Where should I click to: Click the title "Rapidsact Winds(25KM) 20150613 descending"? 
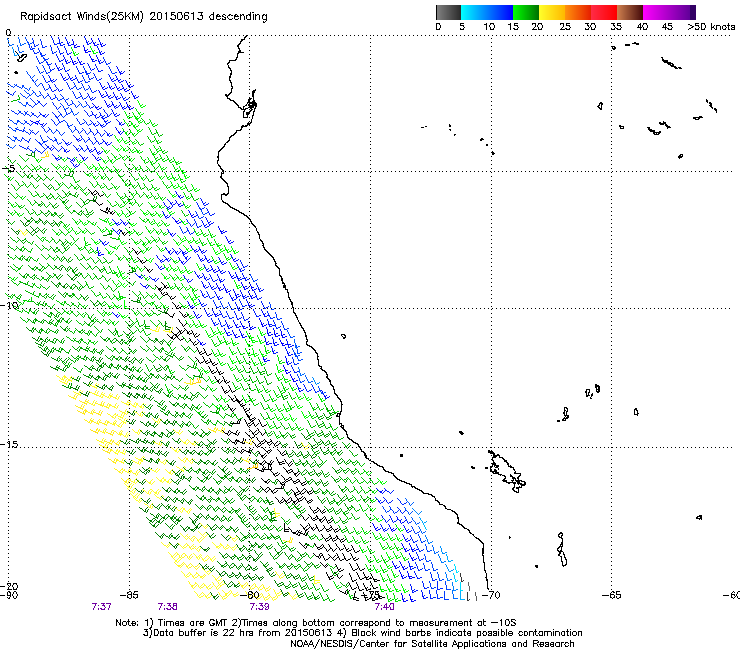coord(143,17)
